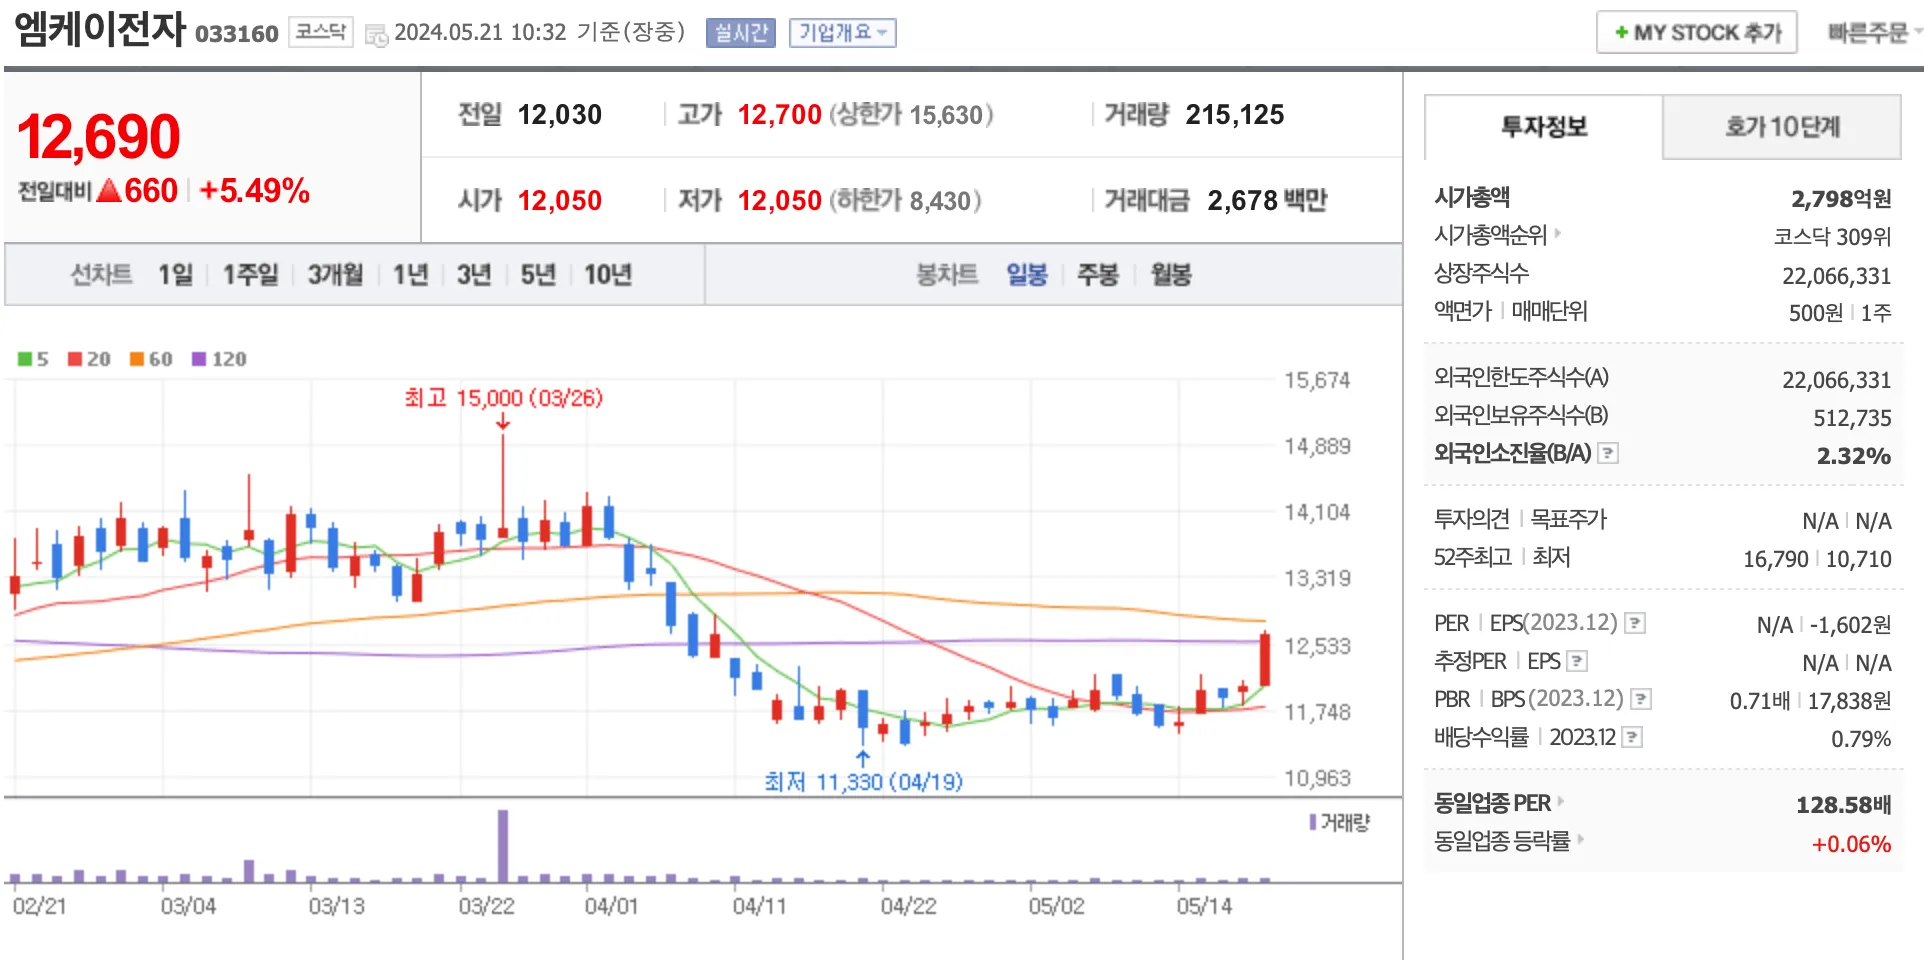This screenshot has height=960, width=1924.
Task: Select the 1년 line chart period
Action: tap(410, 274)
